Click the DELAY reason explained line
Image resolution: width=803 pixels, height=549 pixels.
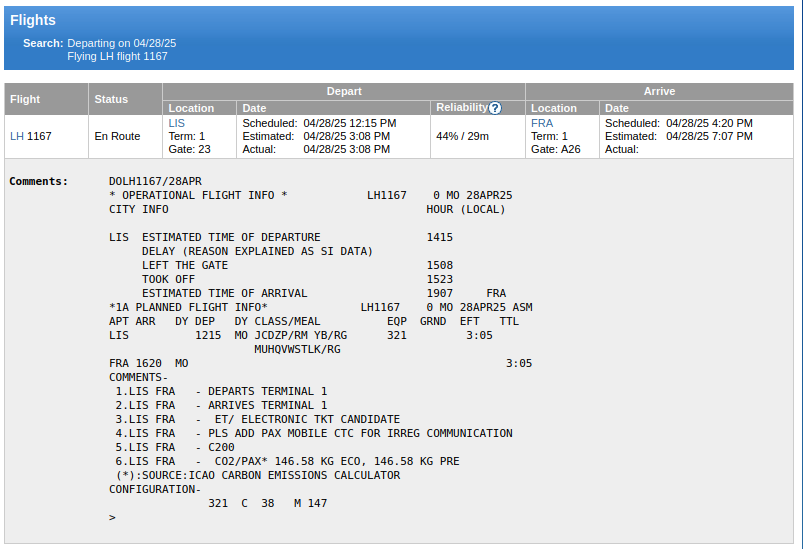pyautogui.click(x=257, y=251)
